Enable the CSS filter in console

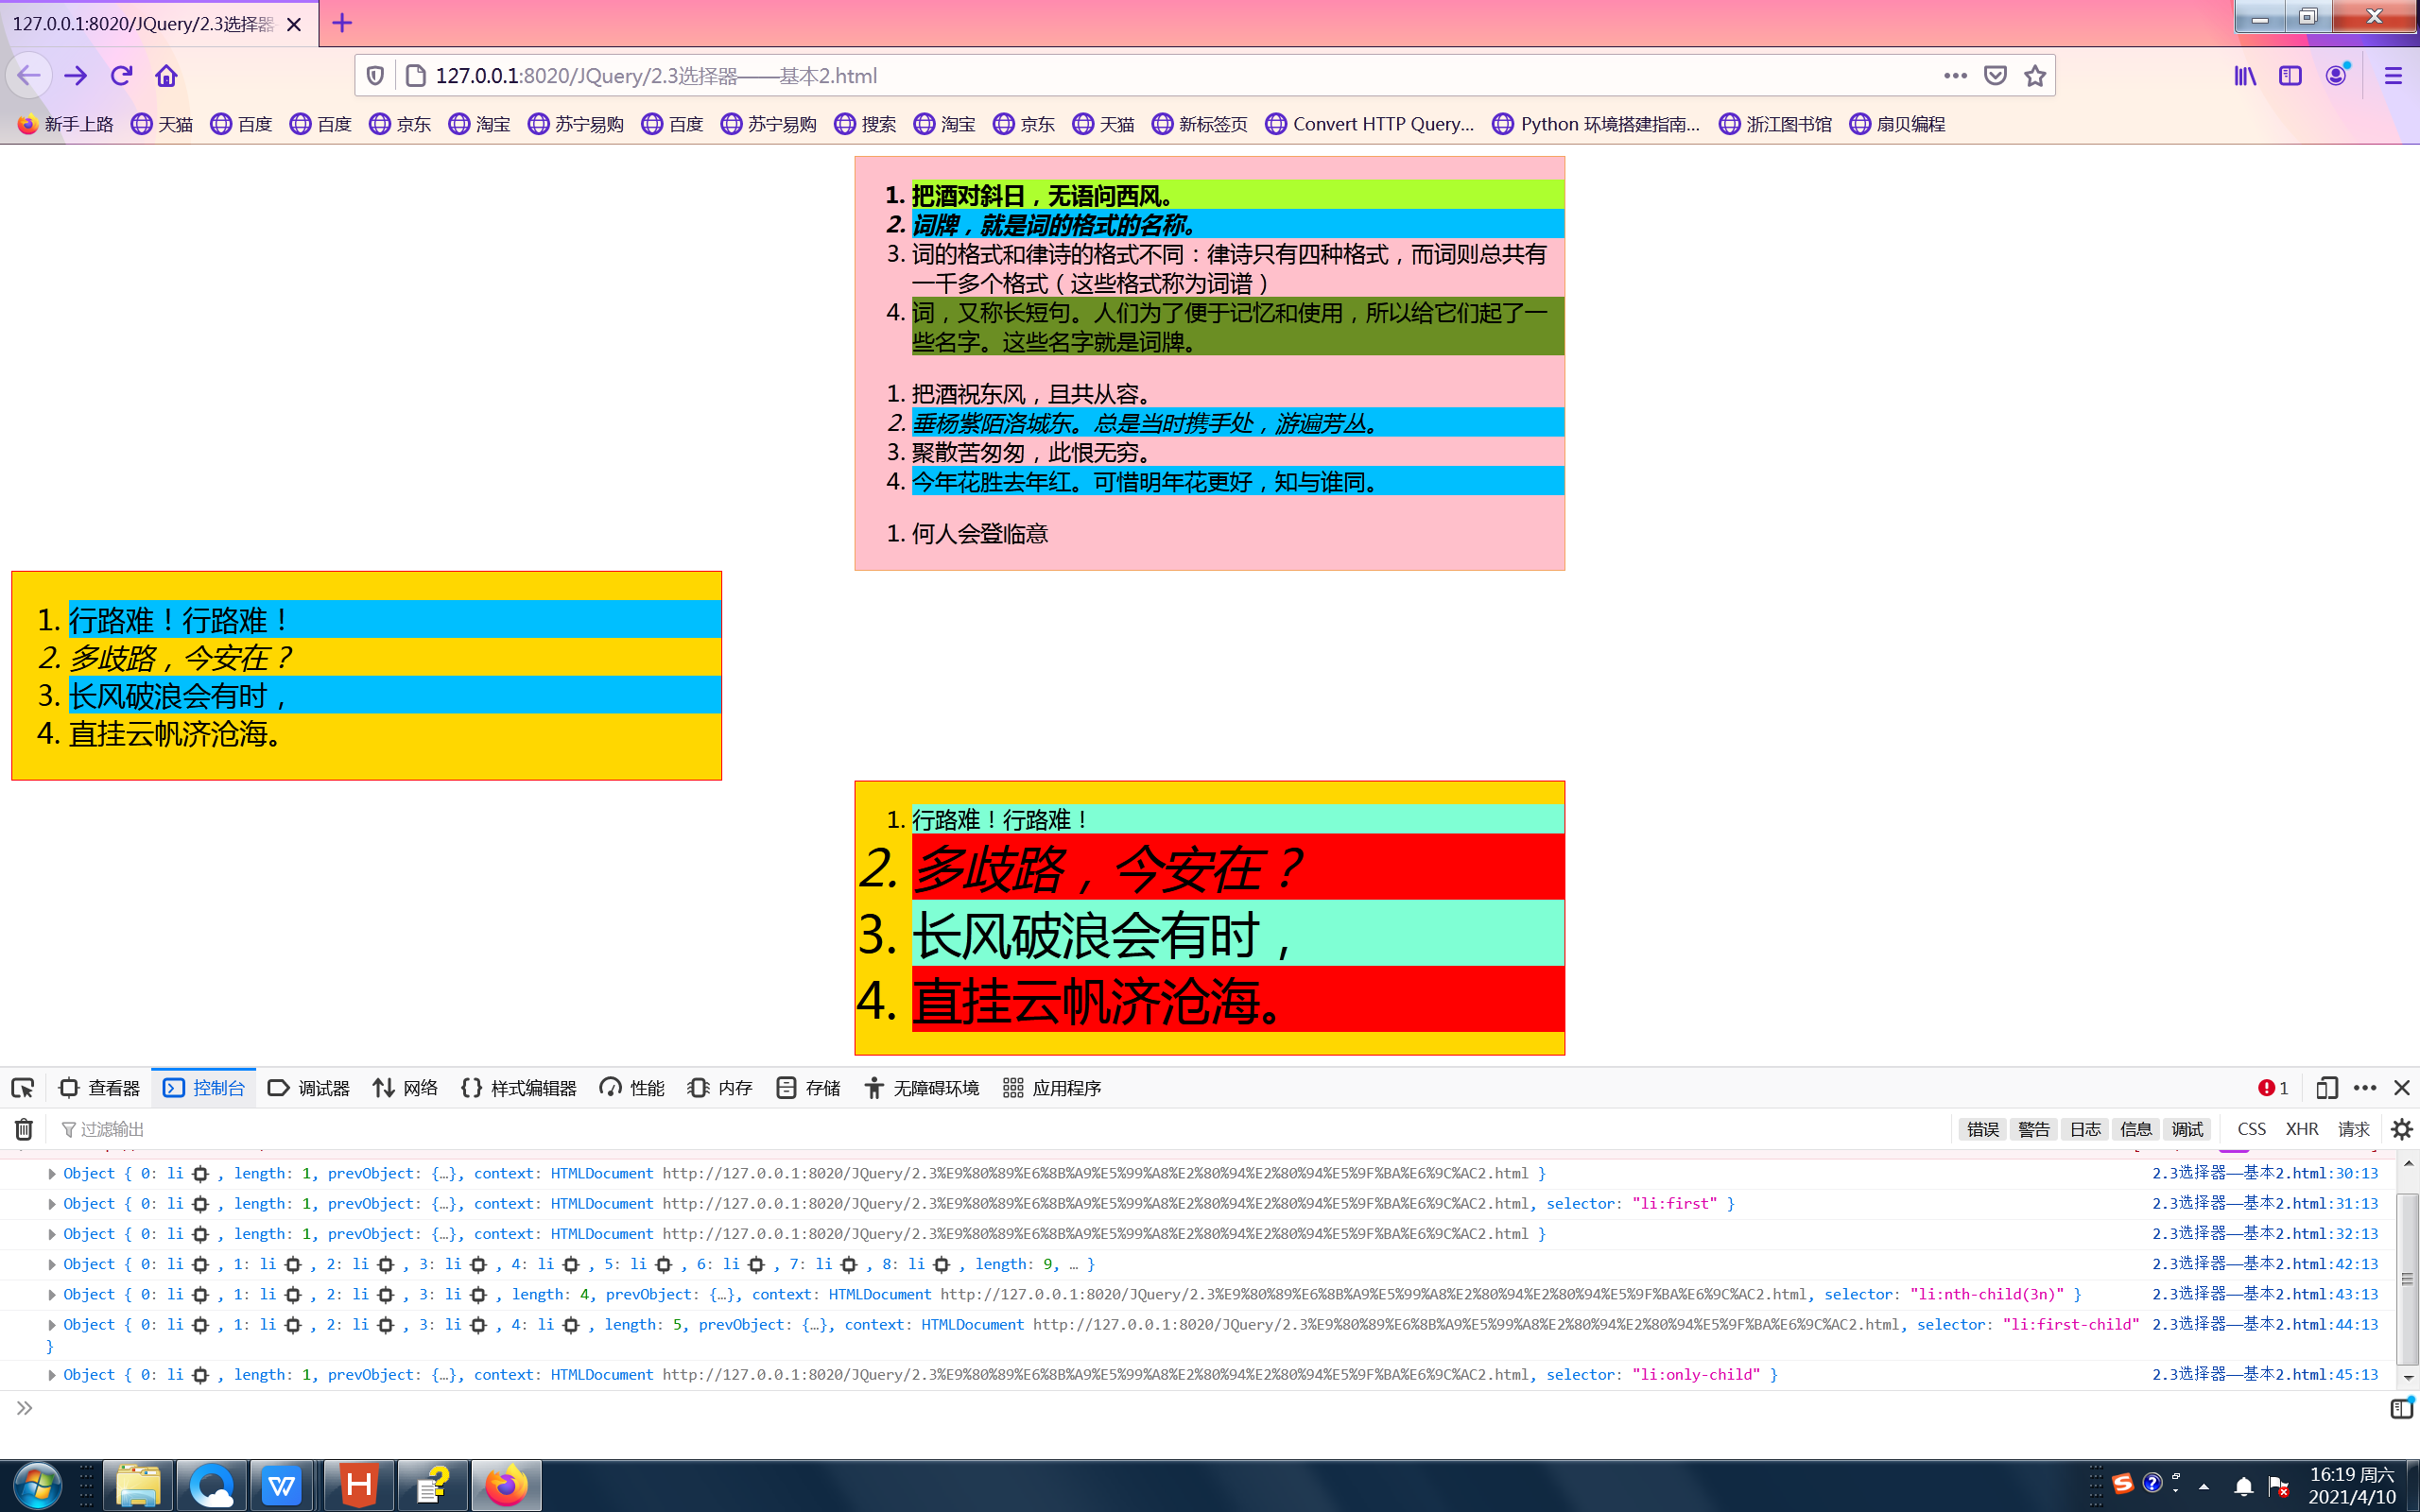[2251, 1129]
